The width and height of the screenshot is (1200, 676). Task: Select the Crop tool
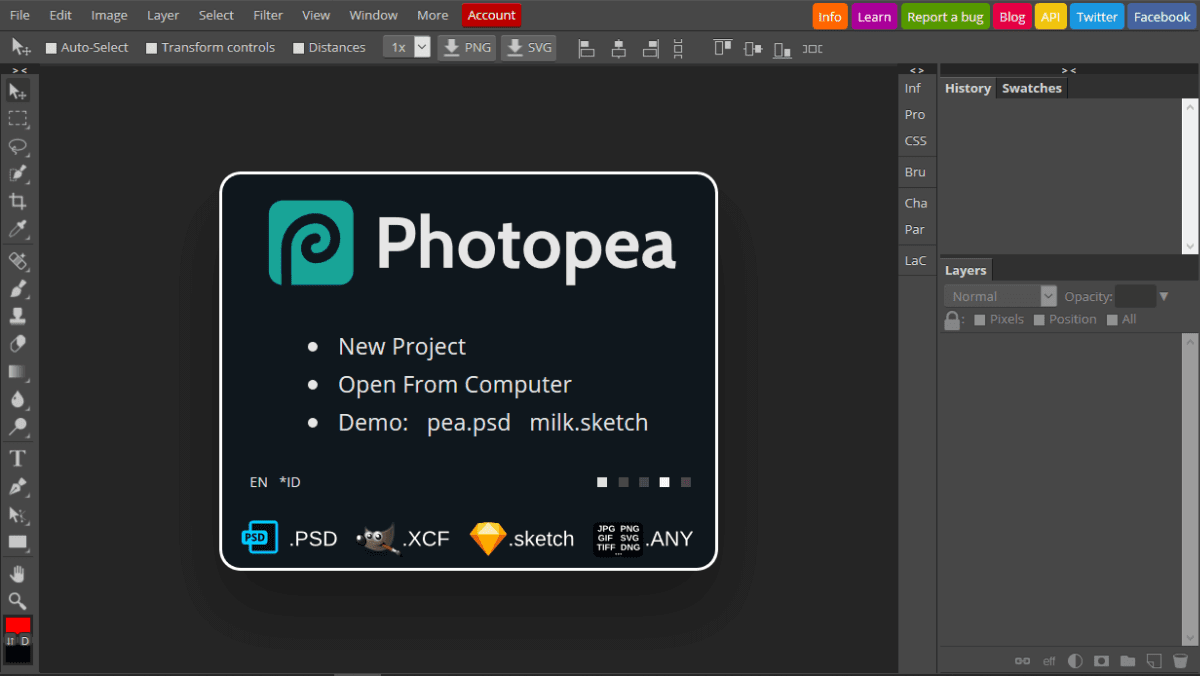pos(17,202)
